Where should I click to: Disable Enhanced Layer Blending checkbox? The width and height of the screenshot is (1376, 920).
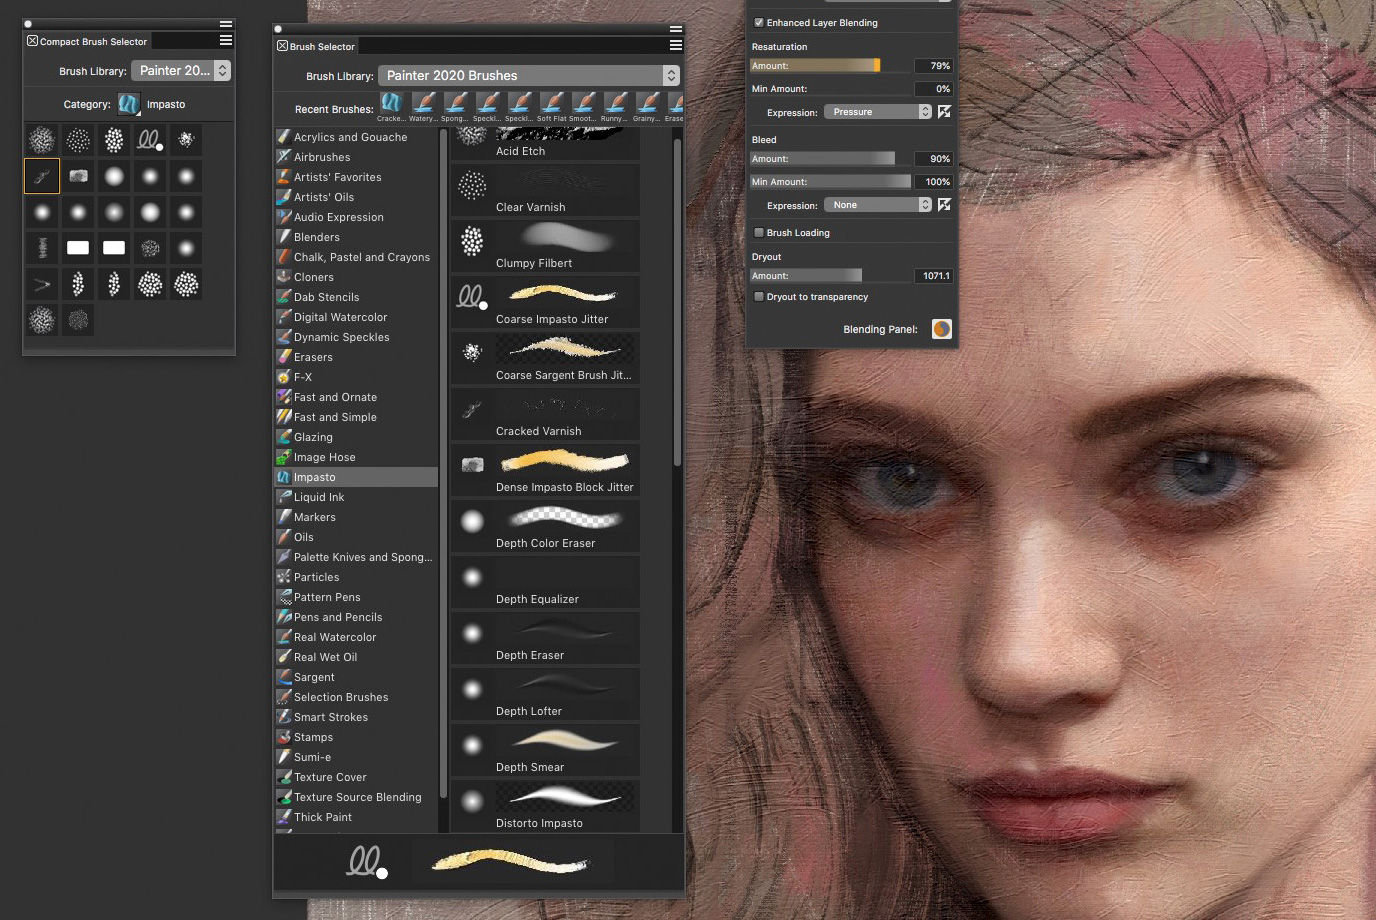pyautogui.click(x=759, y=22)
